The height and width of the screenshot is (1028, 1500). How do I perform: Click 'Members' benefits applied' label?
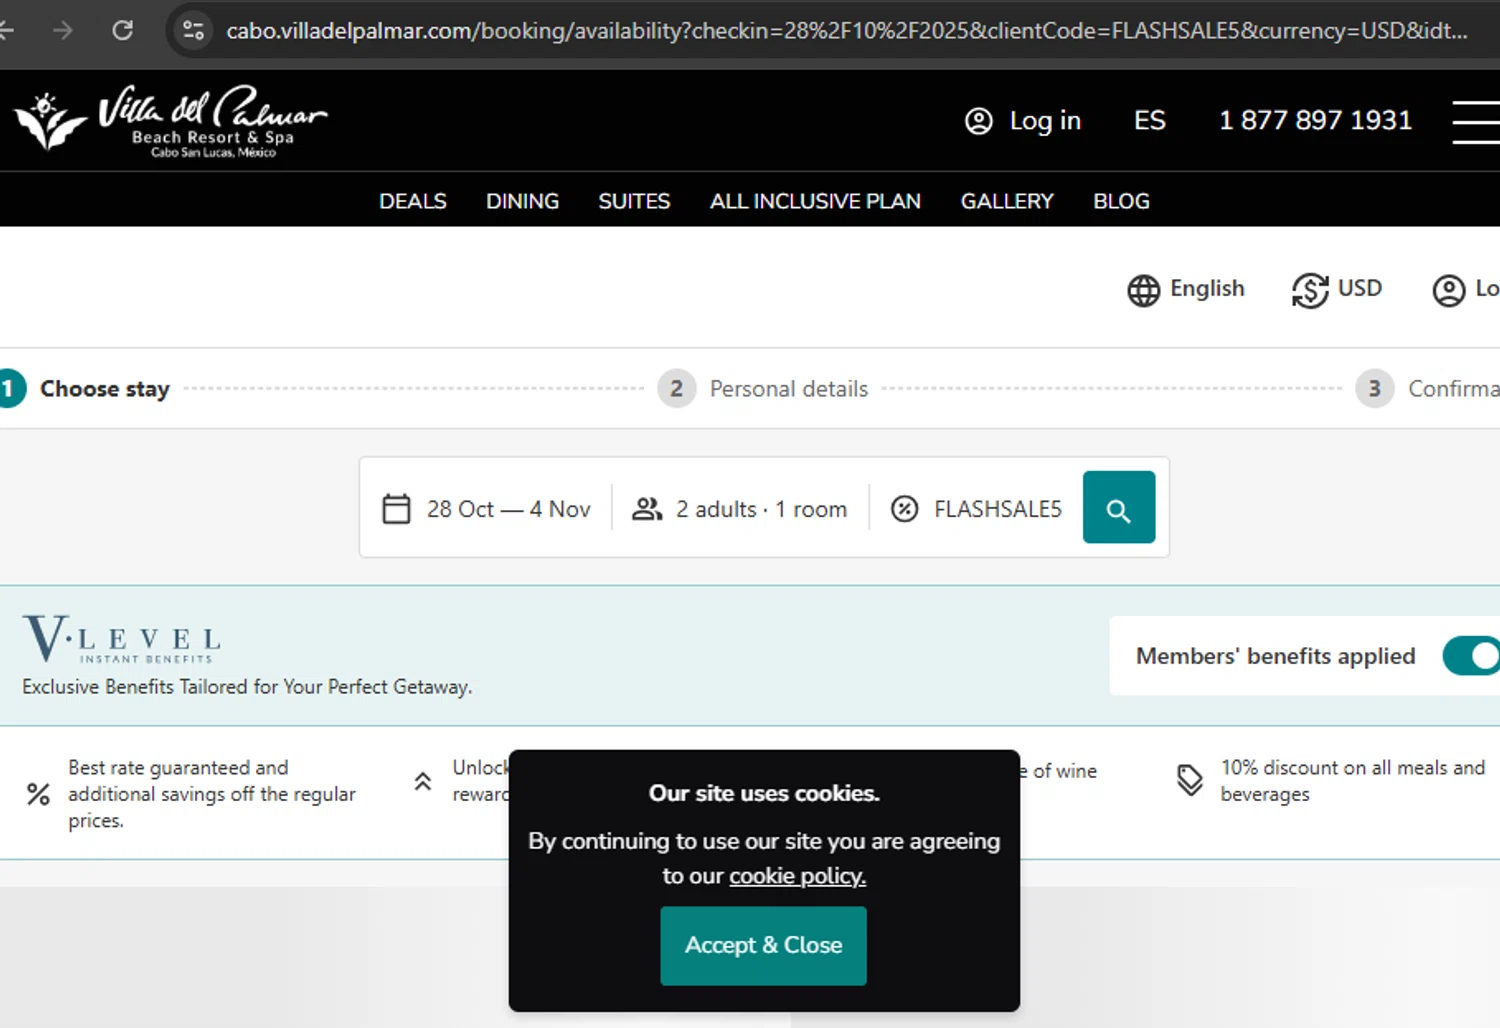[x=1275, y=656]
